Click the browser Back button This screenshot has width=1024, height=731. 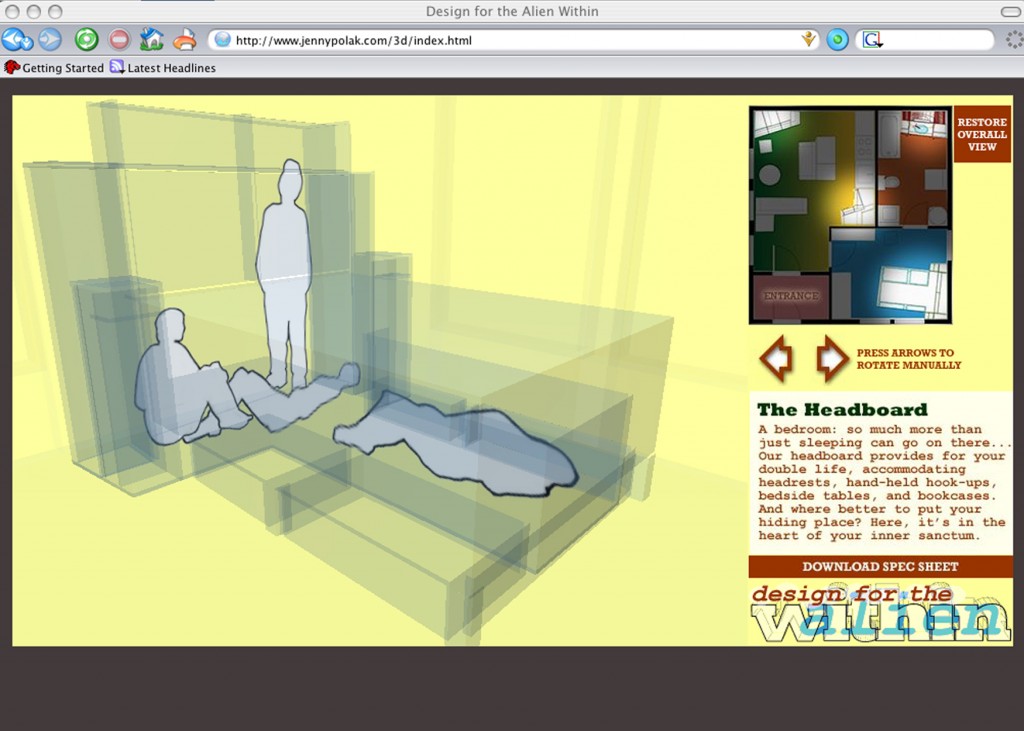click(16, 40)
